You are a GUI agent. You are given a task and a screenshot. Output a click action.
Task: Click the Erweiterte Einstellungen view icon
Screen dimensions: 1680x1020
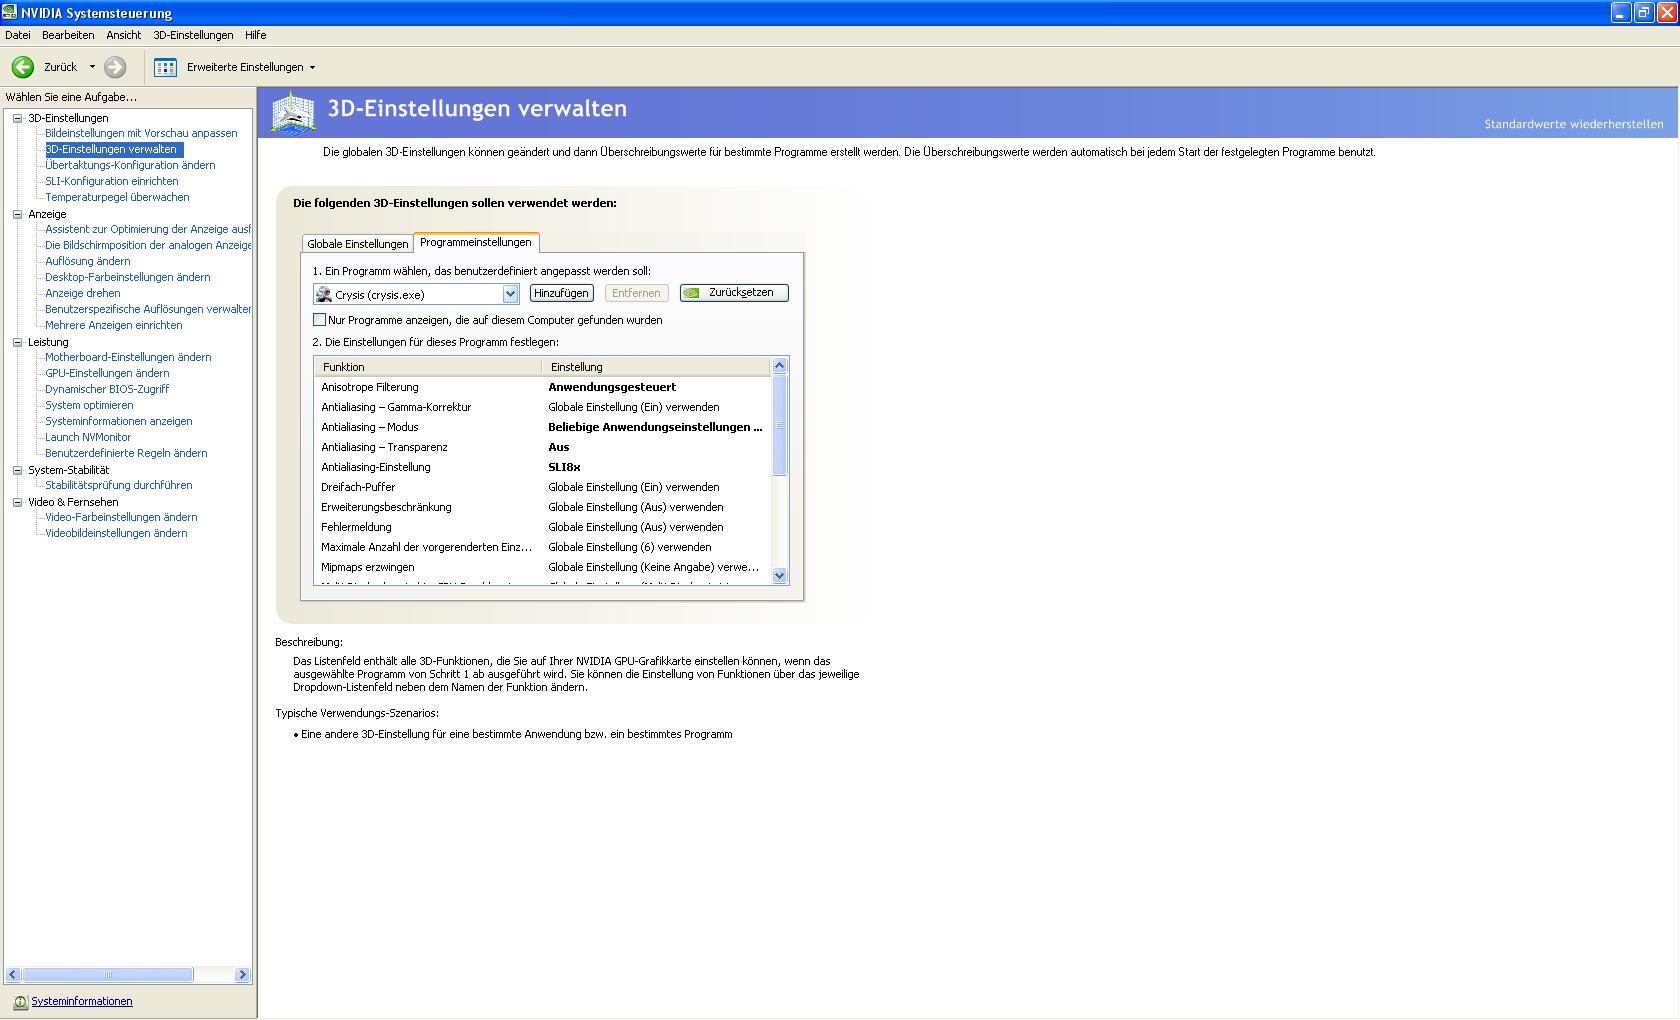pos(166,67)
